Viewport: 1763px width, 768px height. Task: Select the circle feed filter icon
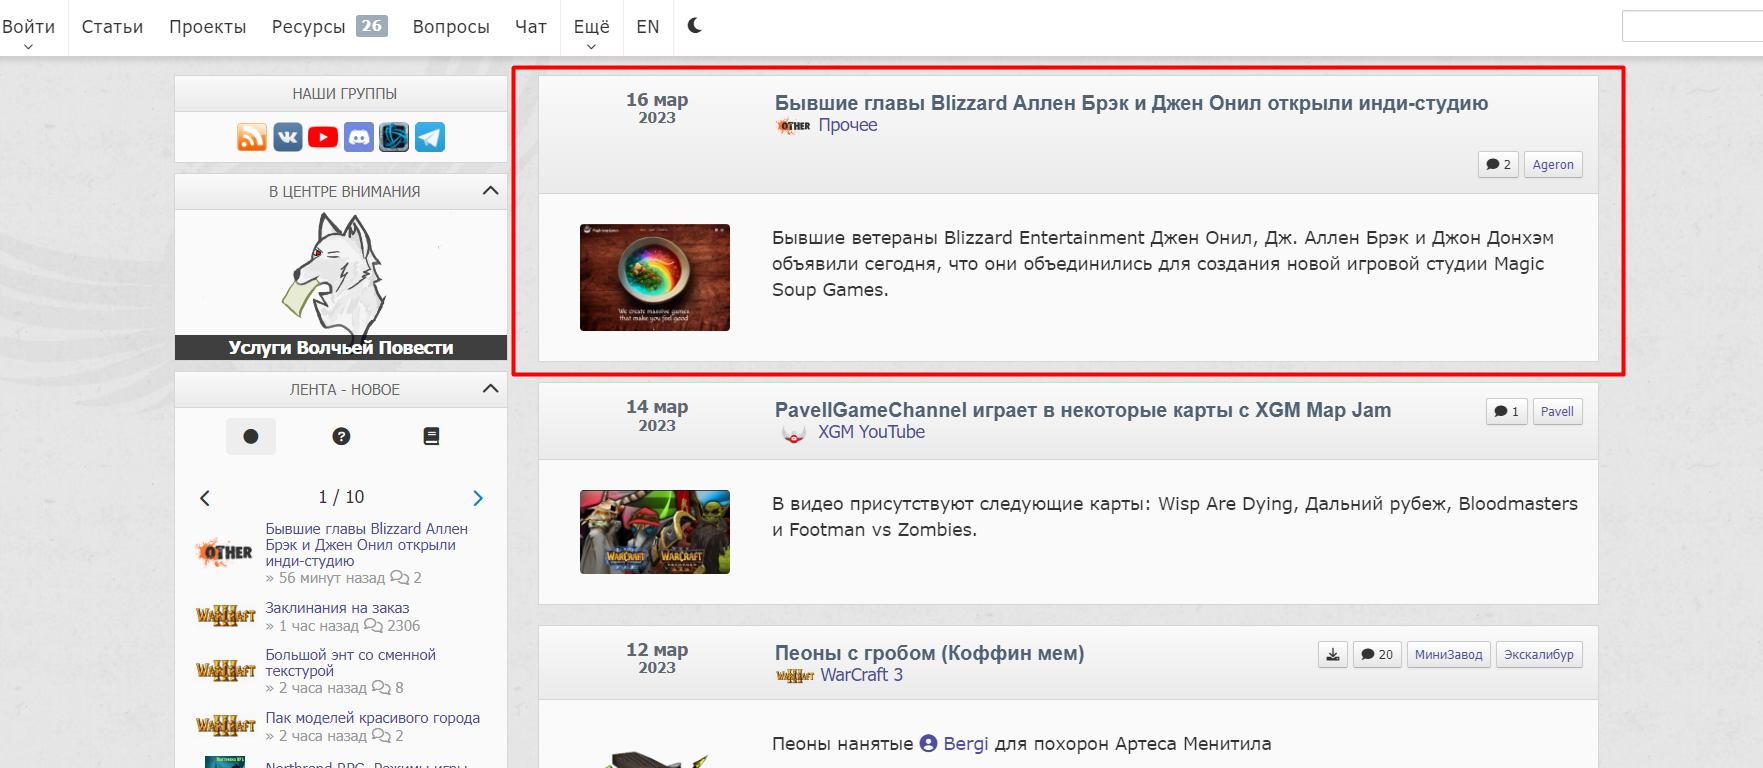click(x=251, y=436)
